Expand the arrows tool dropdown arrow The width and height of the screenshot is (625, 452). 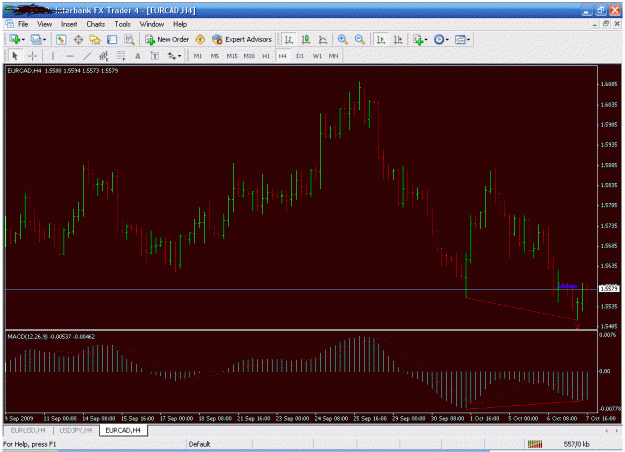click(x=180, y=56)
